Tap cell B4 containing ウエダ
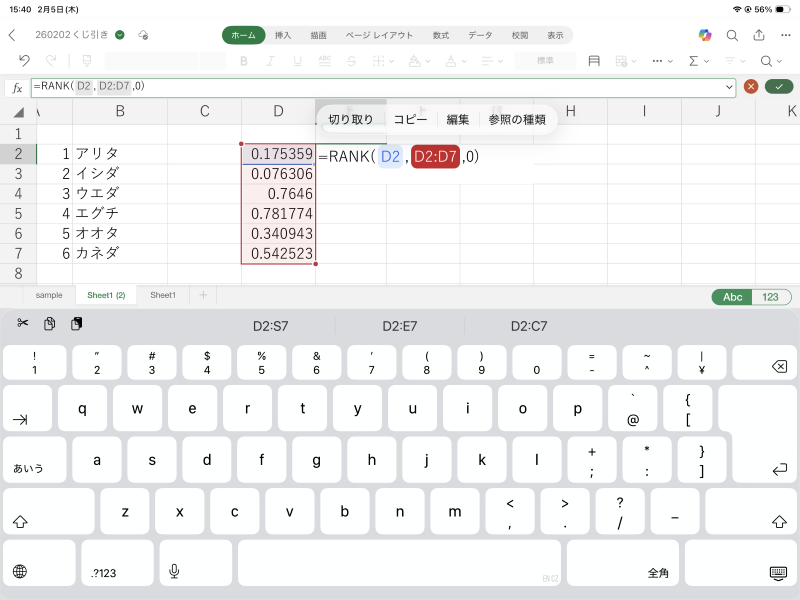Viewport: 800px width, 600px height. click(119, 193)
